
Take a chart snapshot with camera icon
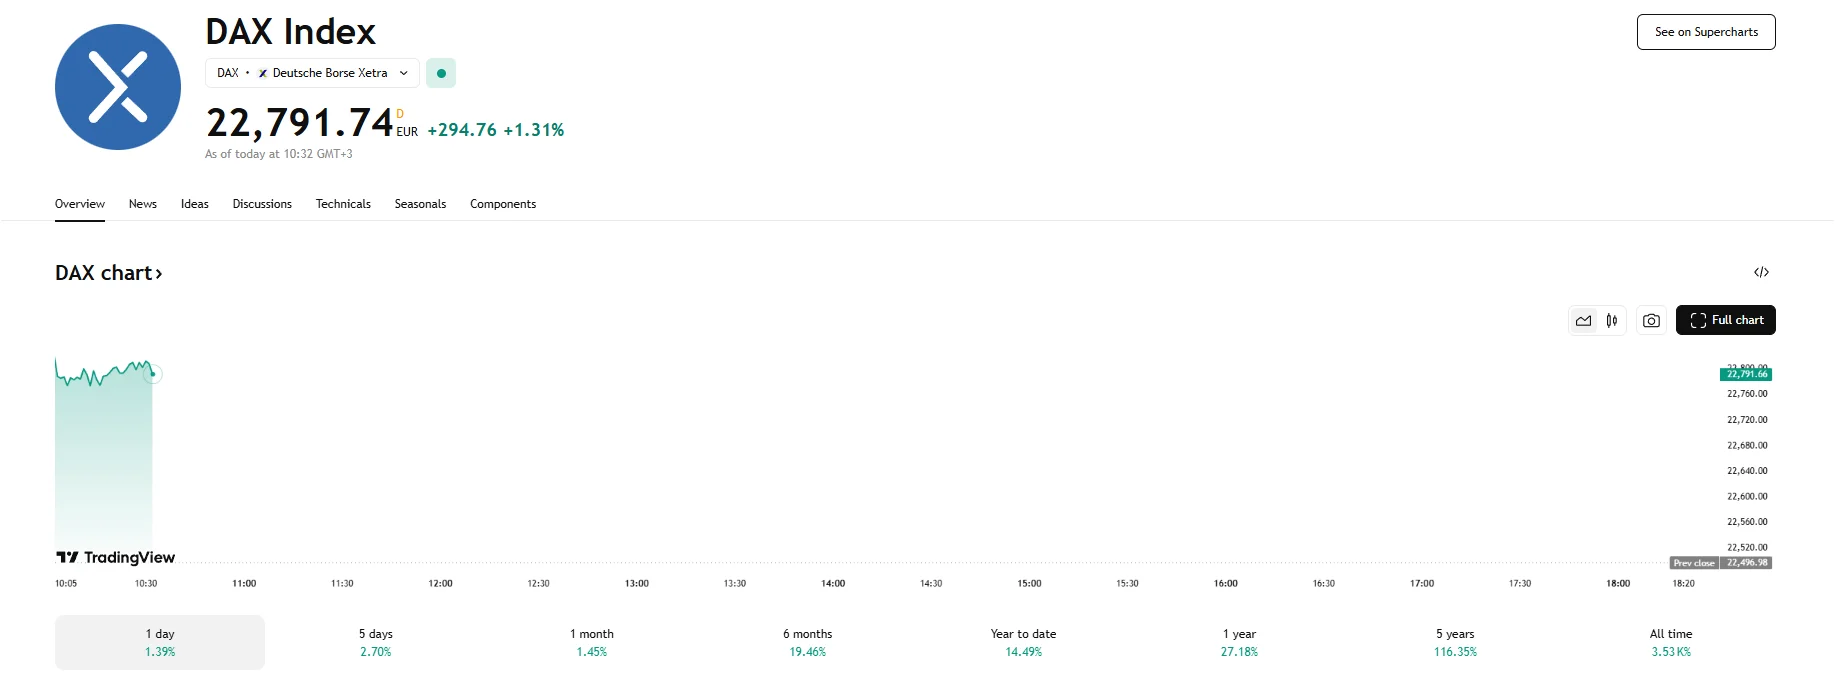coord(1651,321)
